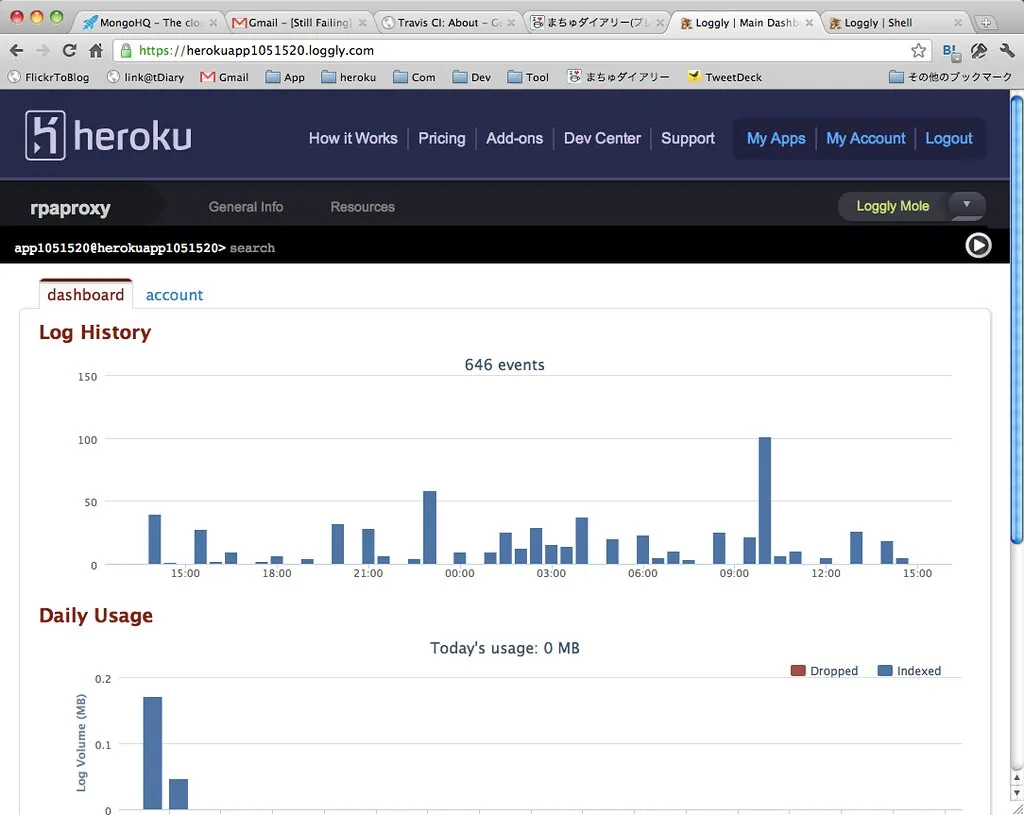Go to How it Works
Screen dimensions: 1024x815
353,138
